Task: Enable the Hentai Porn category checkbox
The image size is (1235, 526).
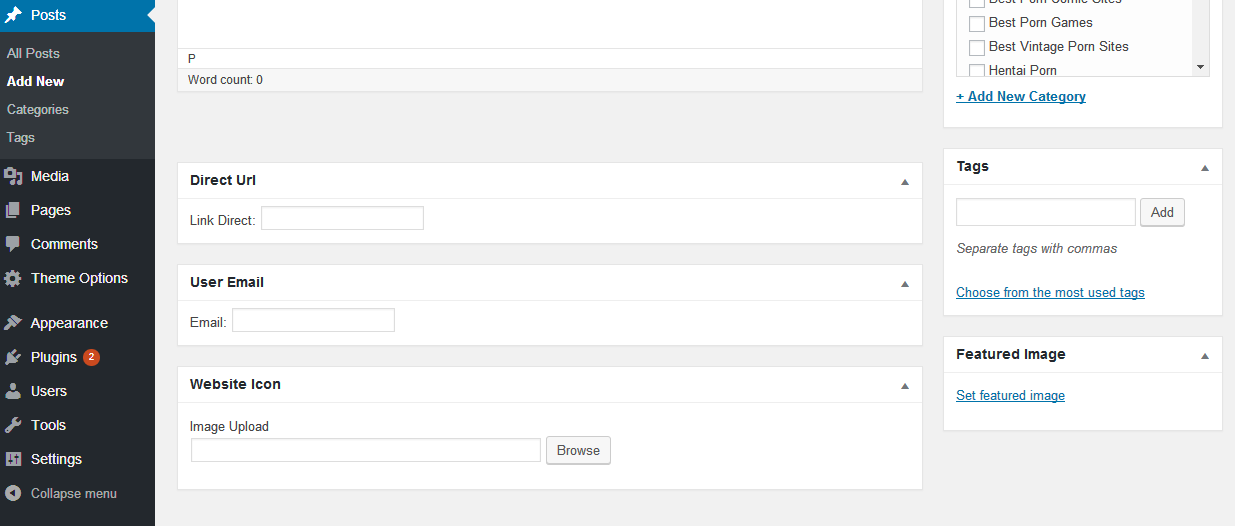Action: [x=977, y=71]
